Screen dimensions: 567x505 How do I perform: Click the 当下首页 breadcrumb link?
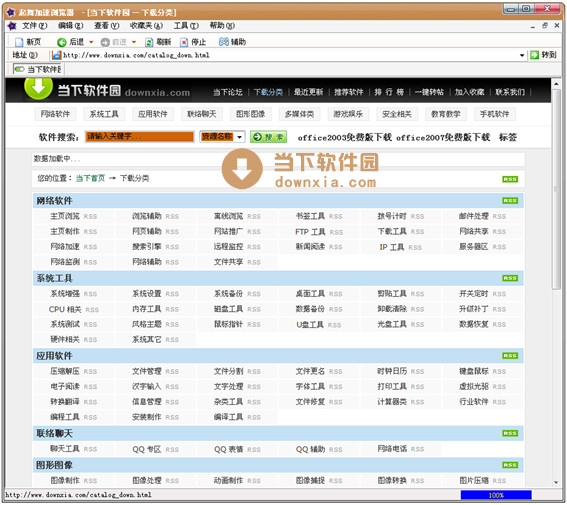(90, 178)
